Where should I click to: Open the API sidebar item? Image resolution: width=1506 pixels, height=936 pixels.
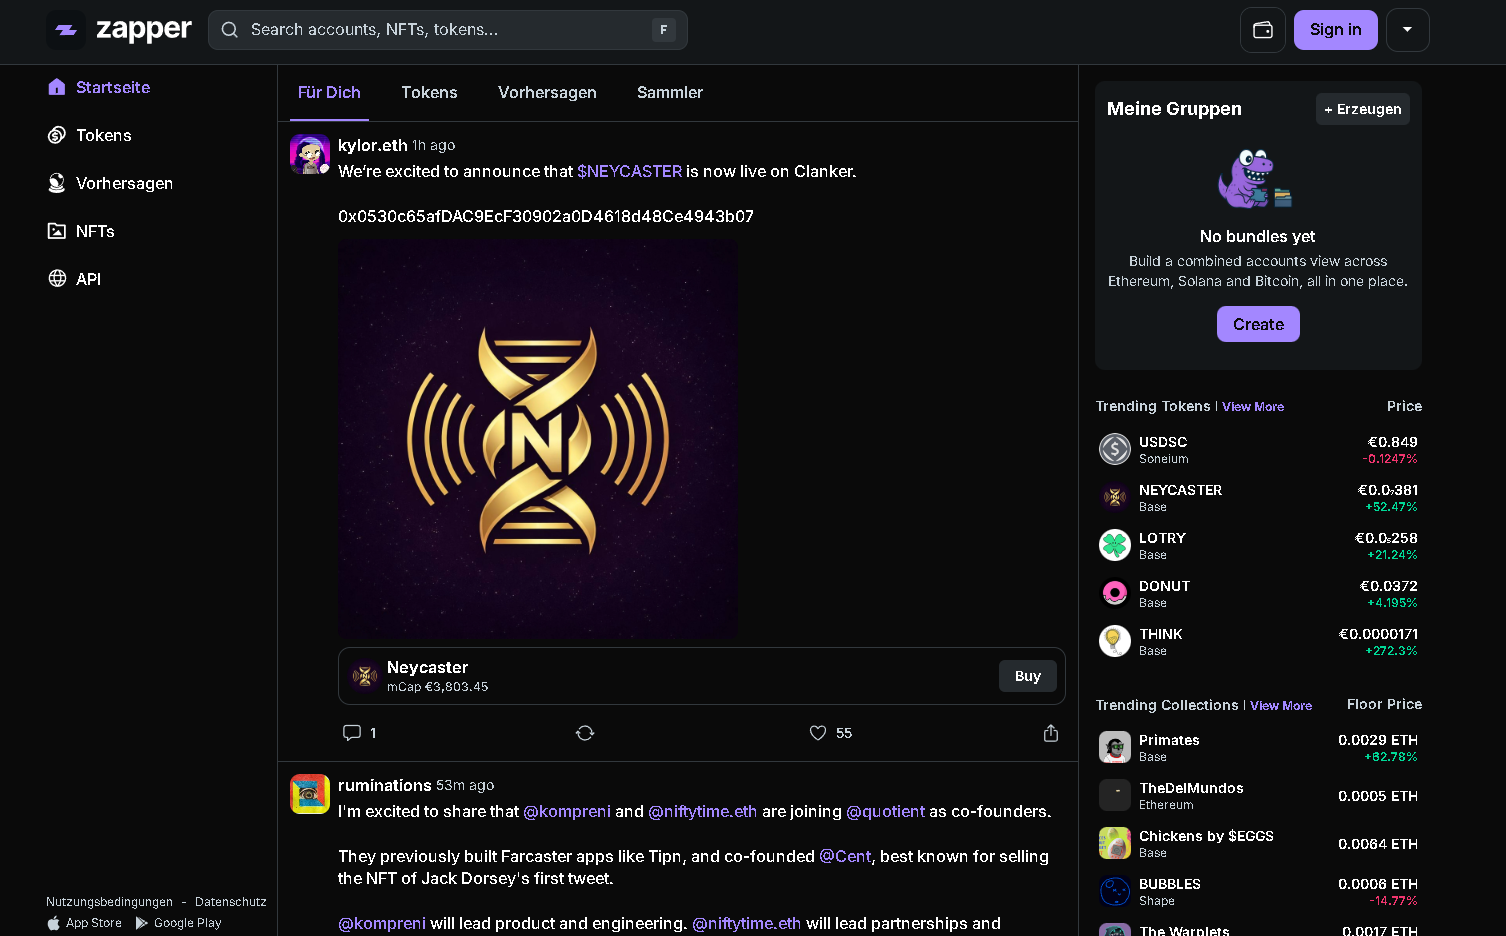pos(88,279)
